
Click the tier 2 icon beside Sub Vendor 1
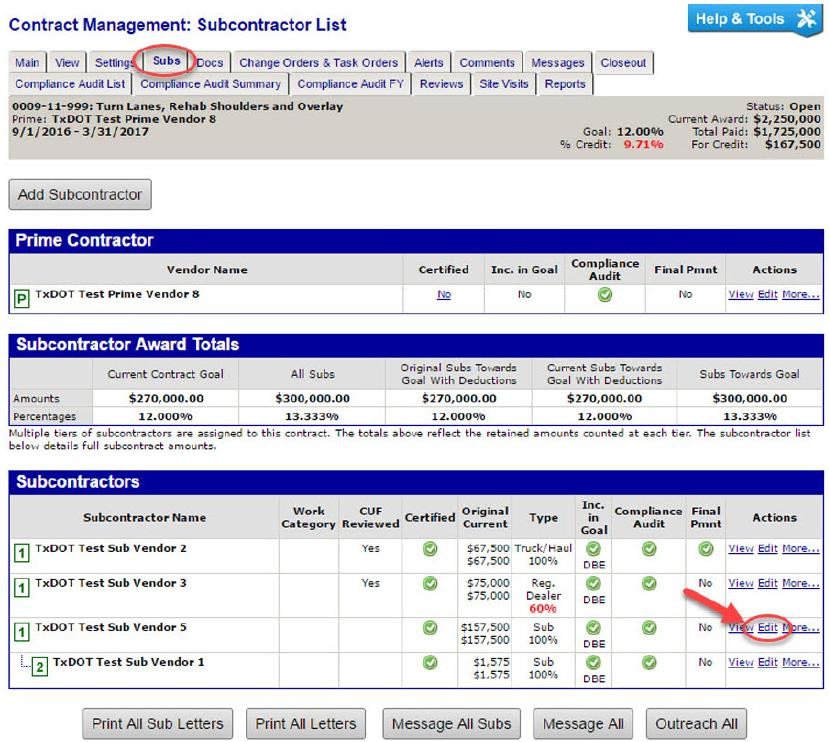click(40, 666)
